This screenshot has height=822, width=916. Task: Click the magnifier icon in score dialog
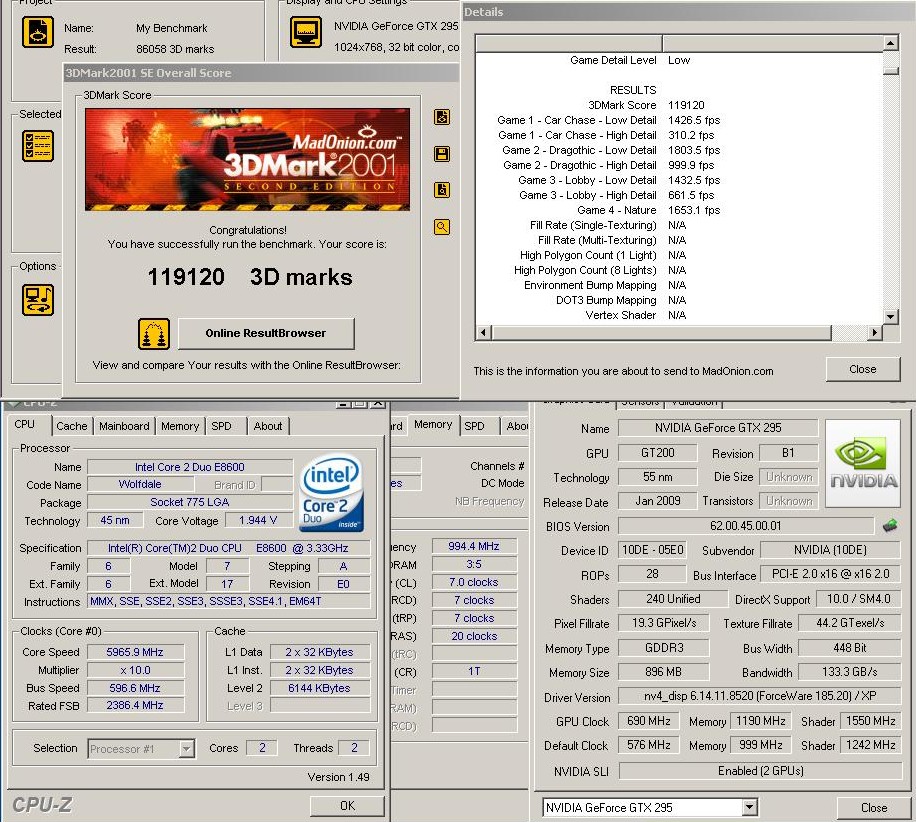tap(442, 227)
